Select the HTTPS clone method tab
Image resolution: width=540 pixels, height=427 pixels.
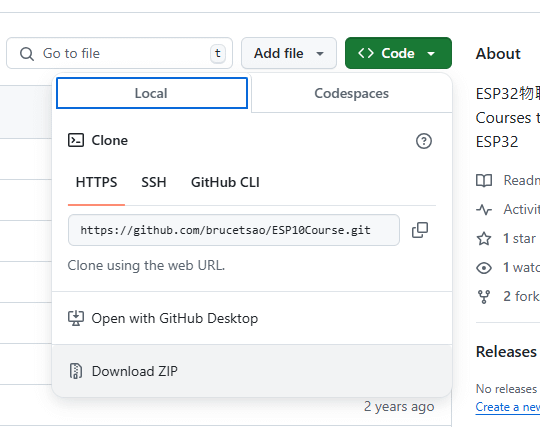tap(96, 182)
